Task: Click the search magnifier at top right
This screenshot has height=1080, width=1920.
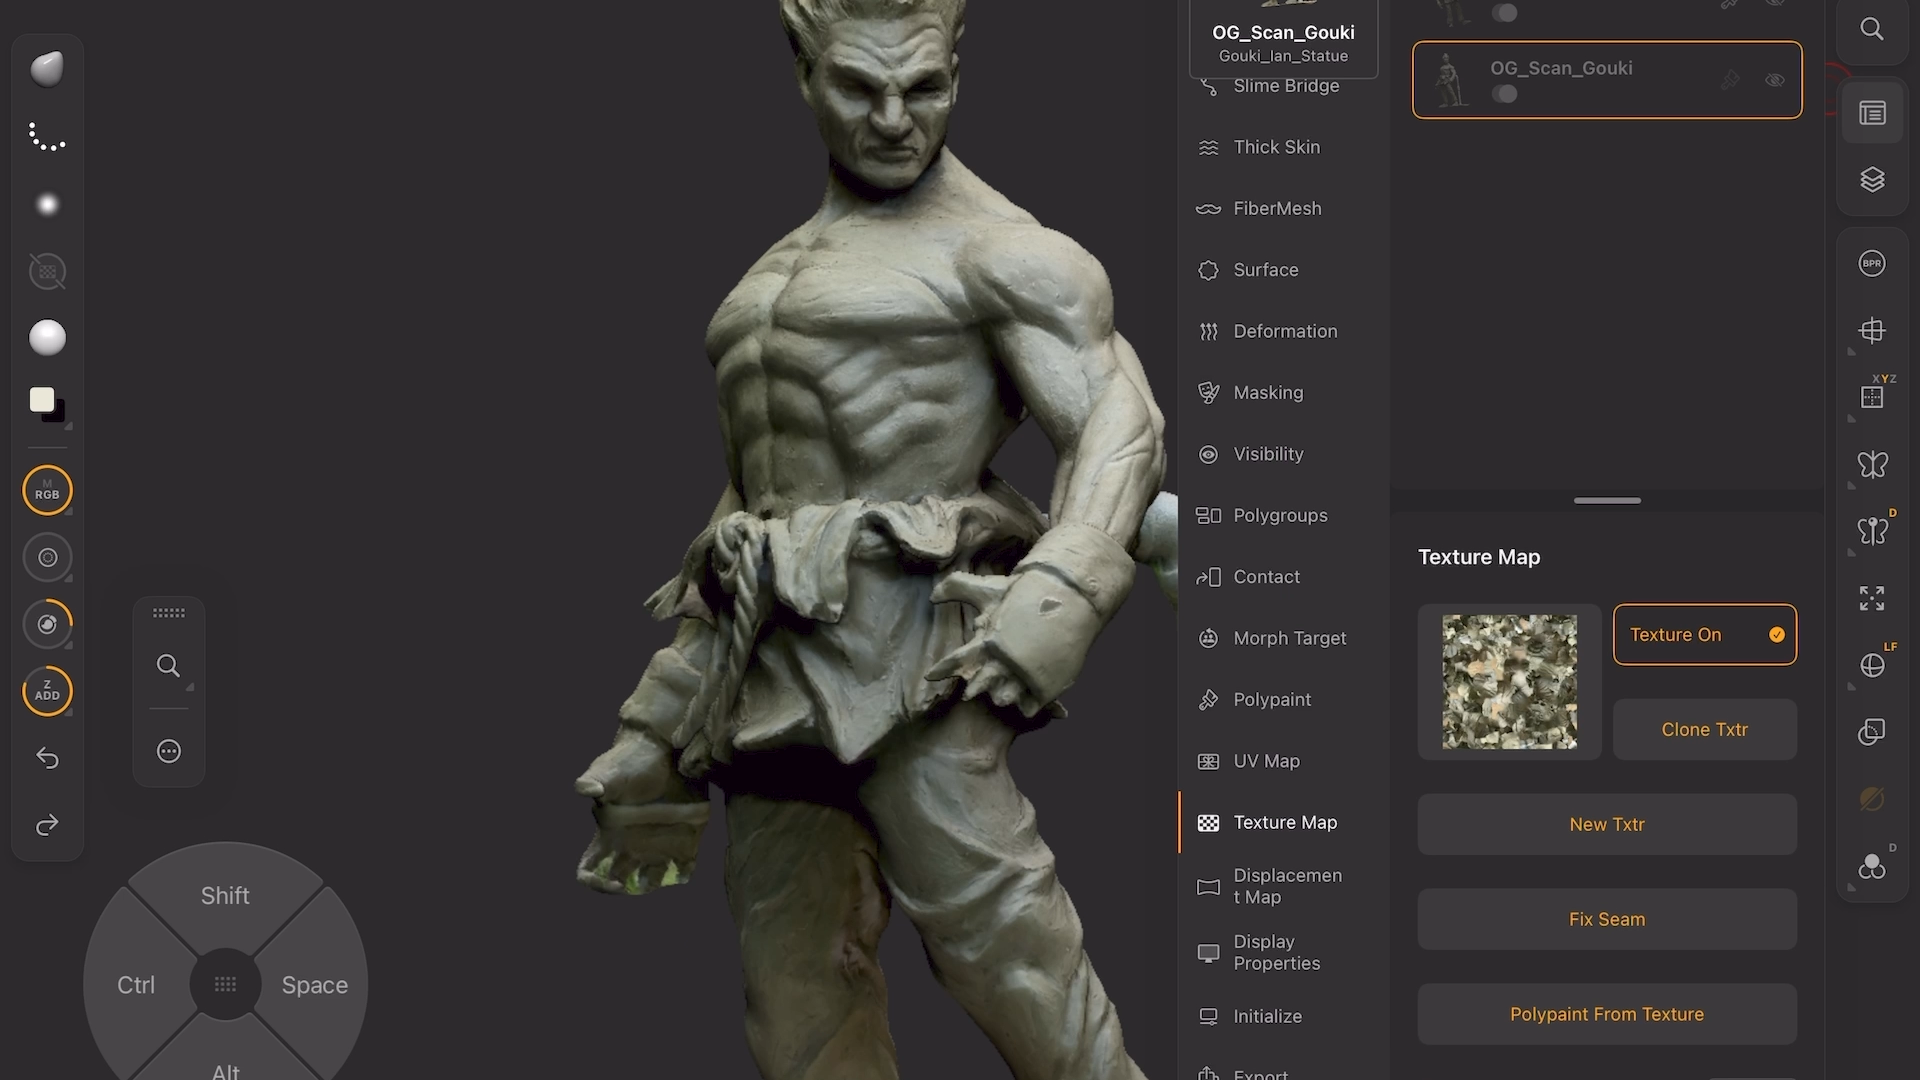Action: click(x=1872, y=29)
